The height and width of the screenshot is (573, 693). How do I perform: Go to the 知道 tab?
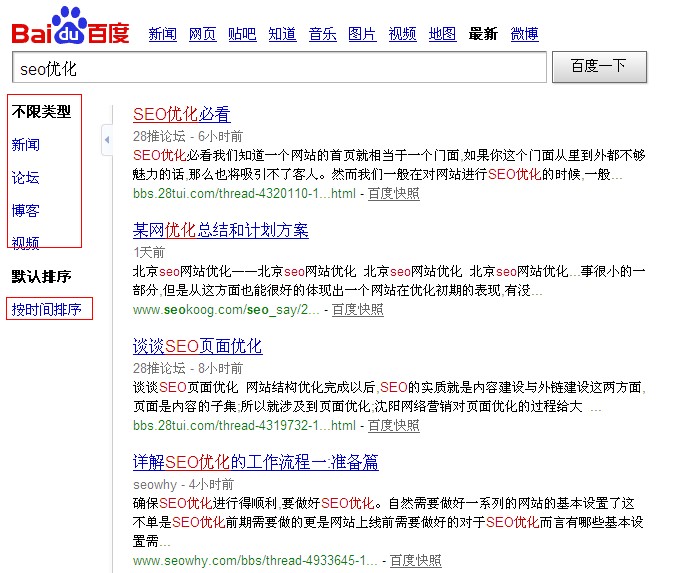point(282,35)
